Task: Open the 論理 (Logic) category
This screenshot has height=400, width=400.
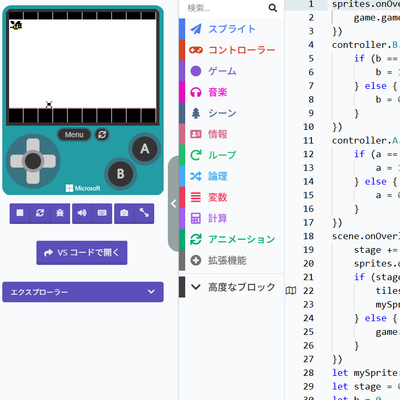Action: coord(232,176)
